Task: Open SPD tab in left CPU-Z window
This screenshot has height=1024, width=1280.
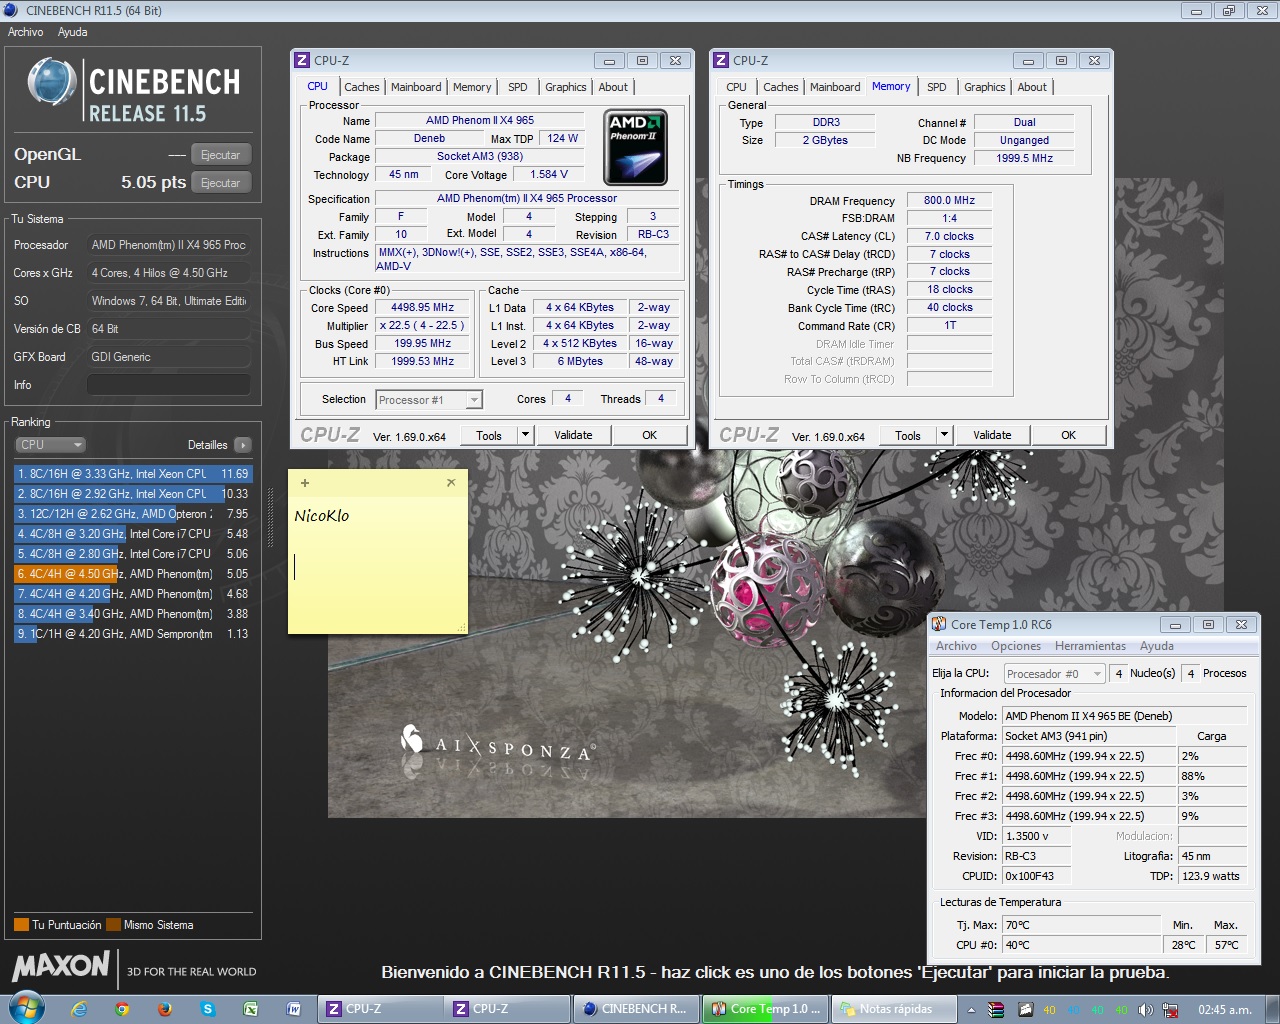Action: [x=518, y=87]
